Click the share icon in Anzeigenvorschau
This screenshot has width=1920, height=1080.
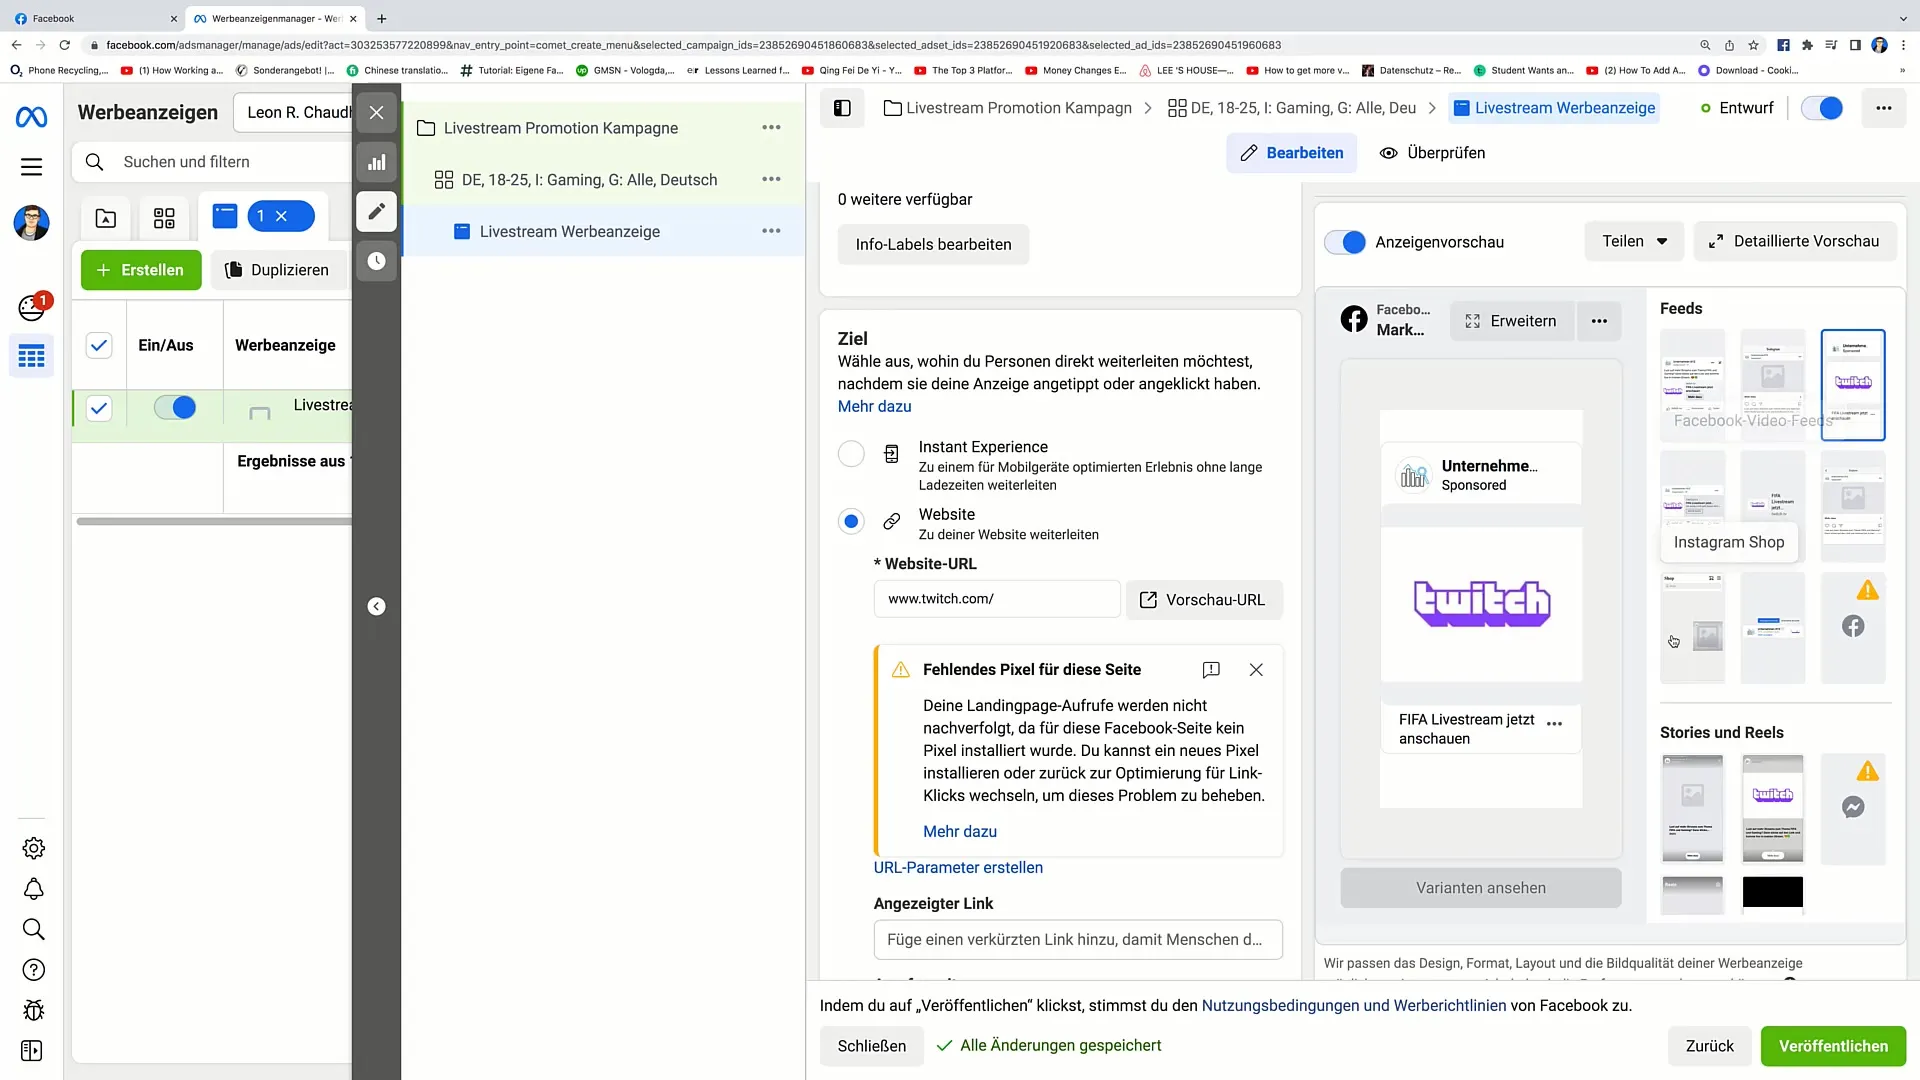tap(1634, 241)
